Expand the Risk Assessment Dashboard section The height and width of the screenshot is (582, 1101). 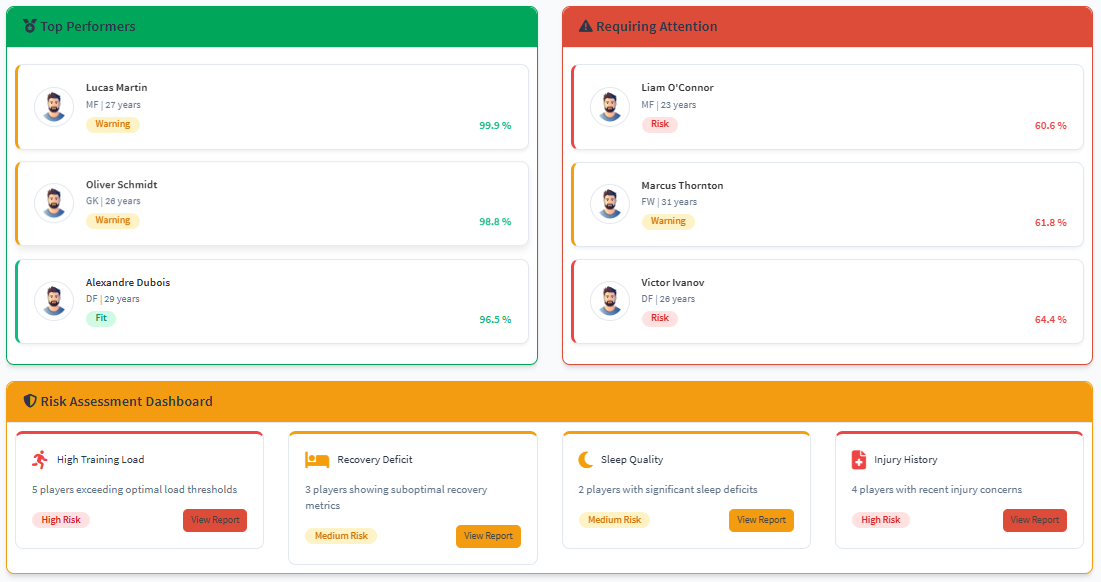tap(550, 401)
